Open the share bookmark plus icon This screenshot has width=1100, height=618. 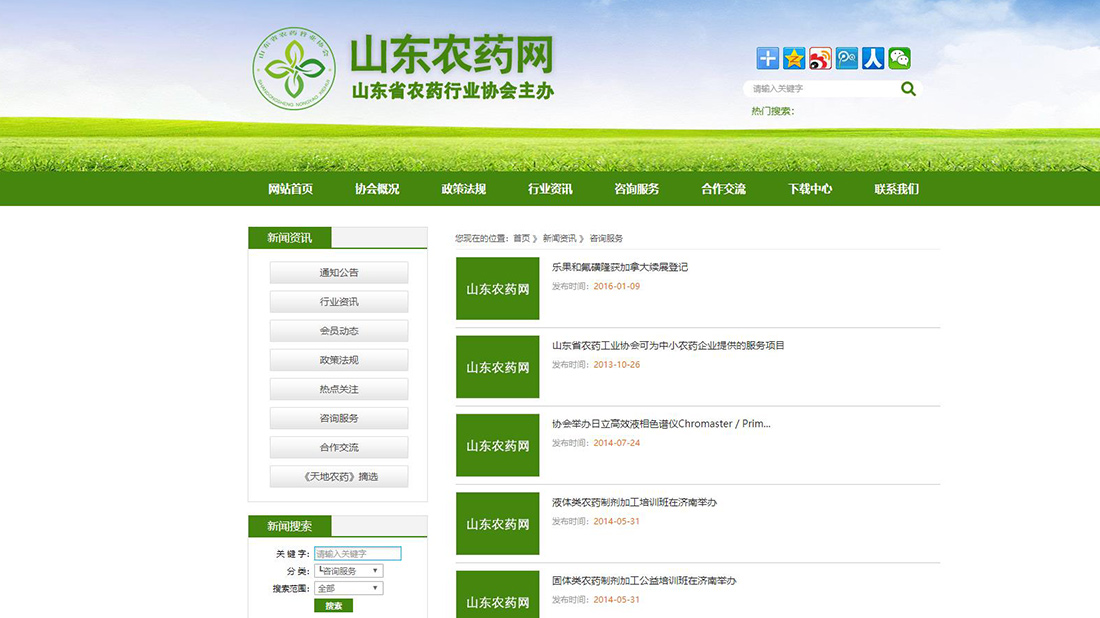click(x=766, y=58)
